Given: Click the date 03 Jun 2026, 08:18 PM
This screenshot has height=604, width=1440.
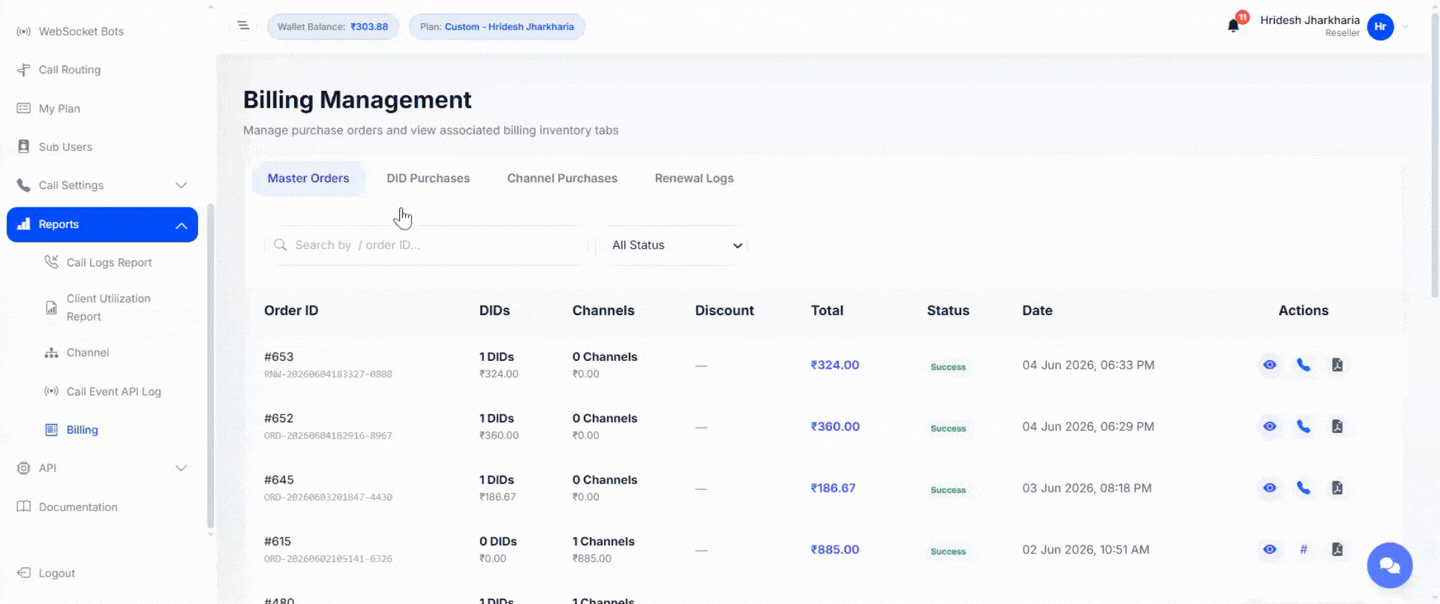Looking at the screenshot, I should tap(1087, 488).
